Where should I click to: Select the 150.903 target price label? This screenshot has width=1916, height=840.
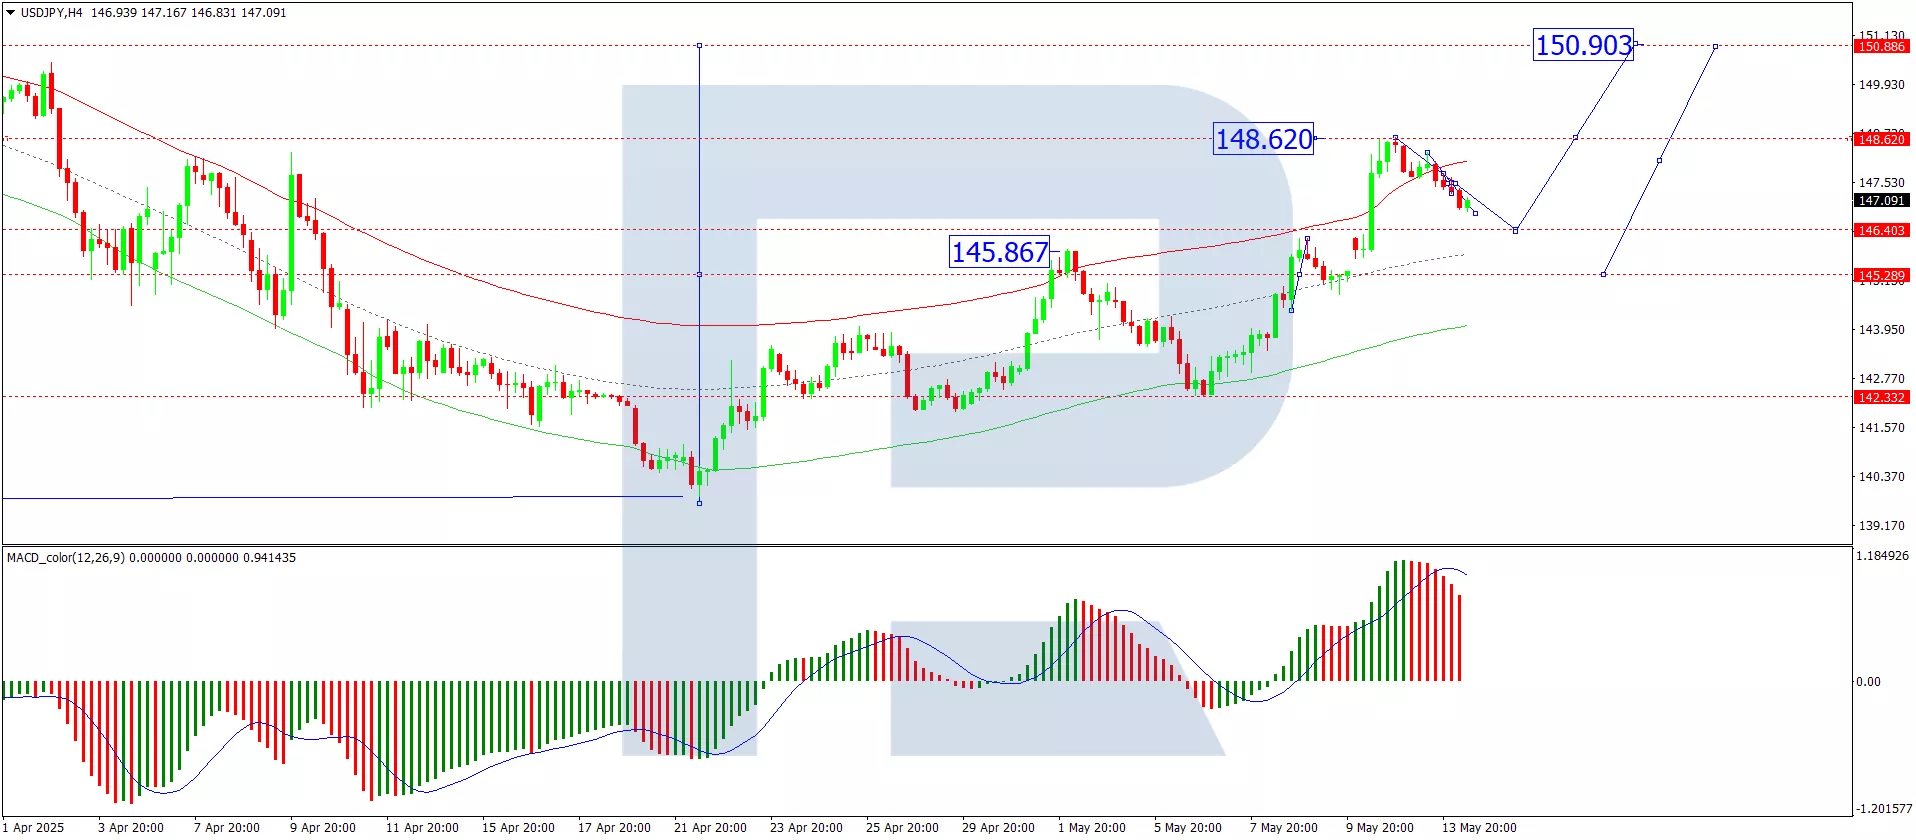tap(1583, 45)
